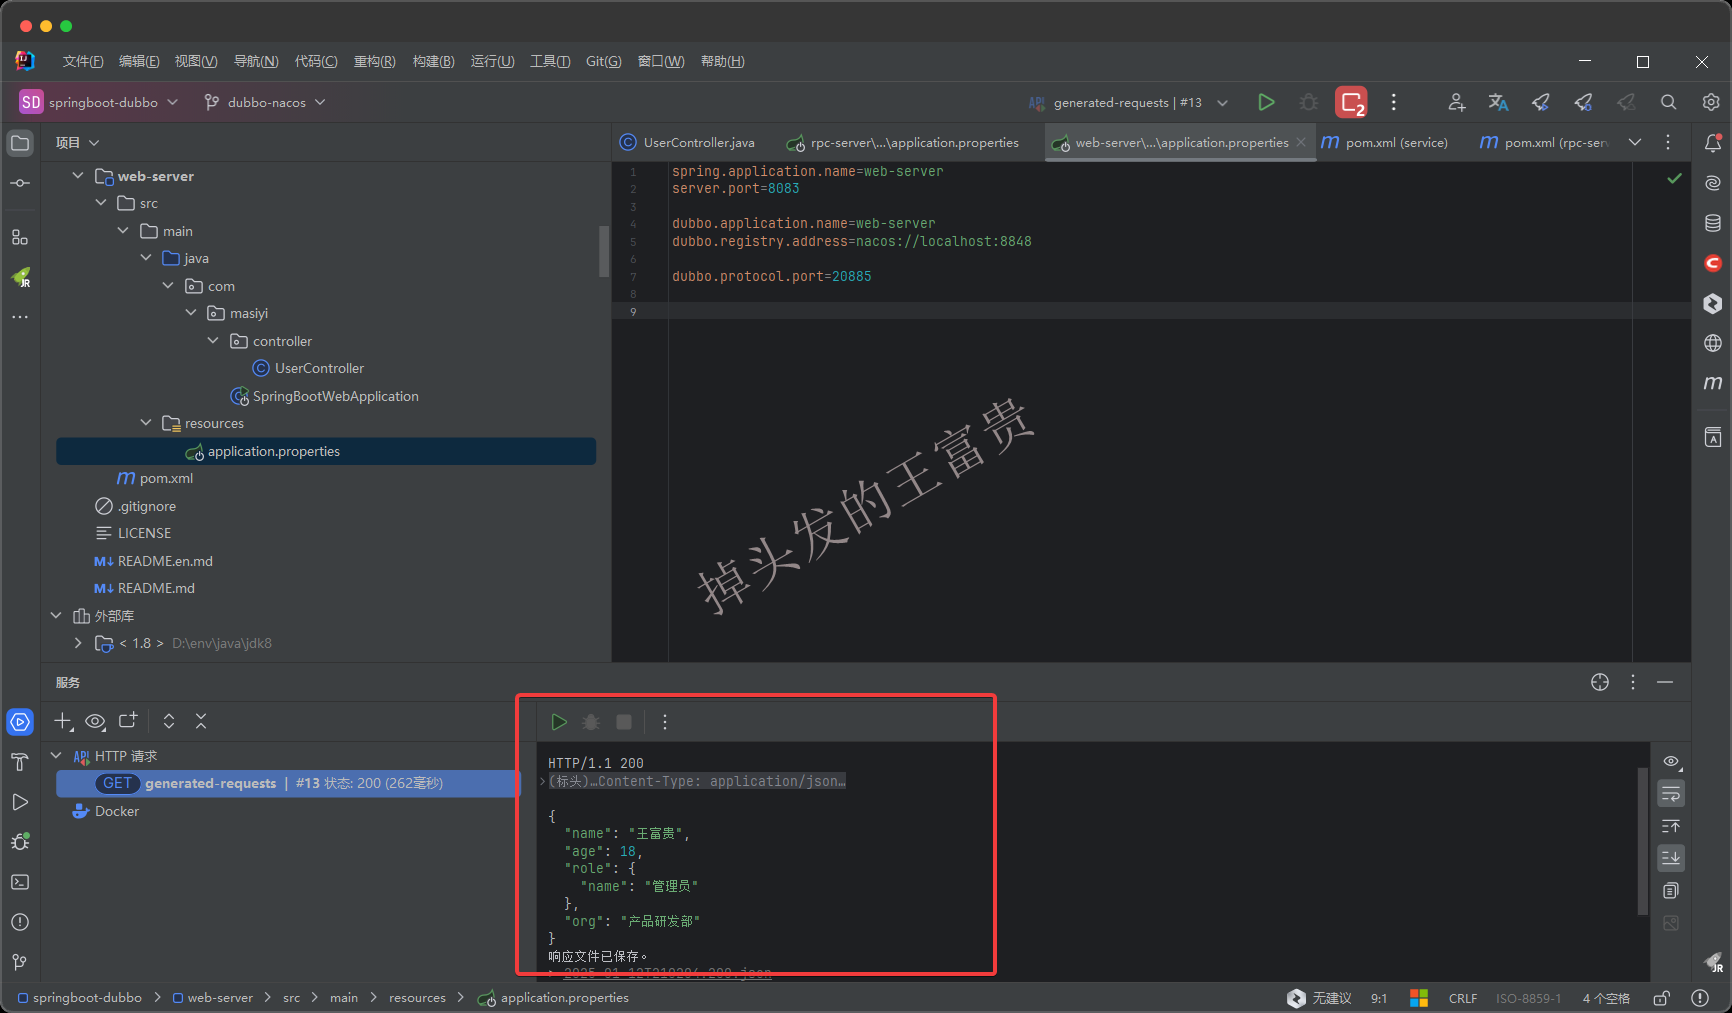Click Add Service plus icon in Services
This screenshot has height=1013, width=1732.
point(63,721)
